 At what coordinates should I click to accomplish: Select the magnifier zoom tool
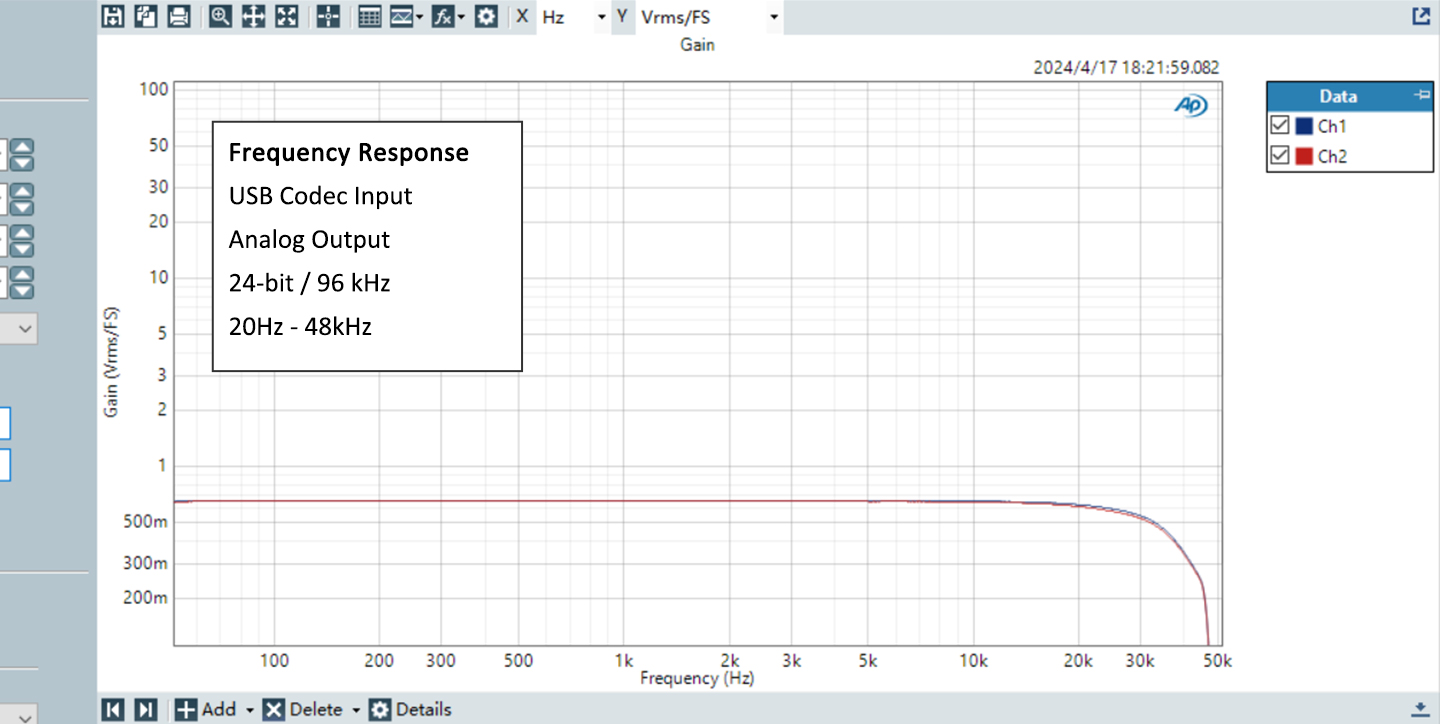220,16
